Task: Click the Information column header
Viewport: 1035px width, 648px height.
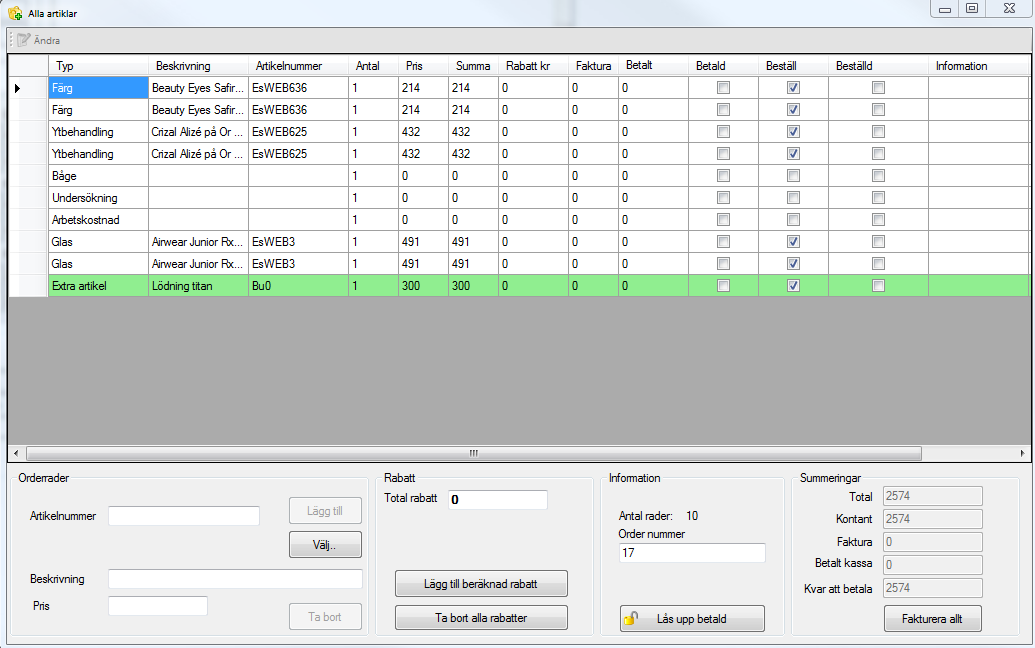Action: [979, 66]
